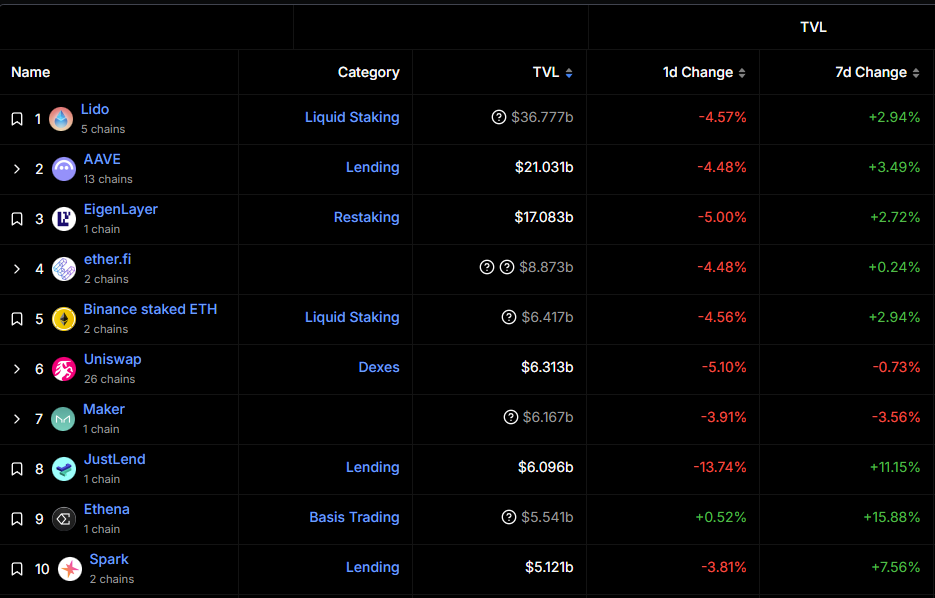Open the Basis Trading category link

point(354,518)
